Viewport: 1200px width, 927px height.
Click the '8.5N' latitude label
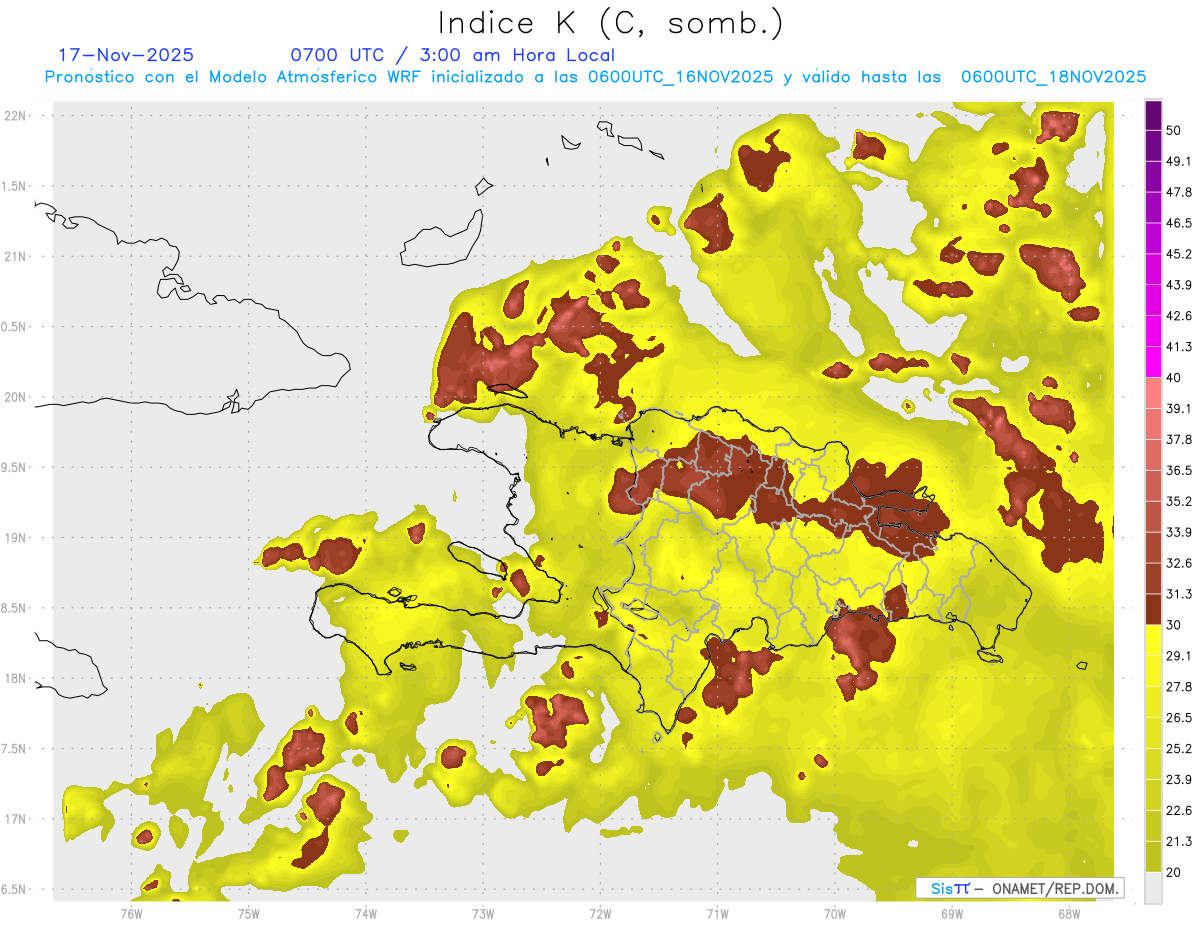pos(13,608)
